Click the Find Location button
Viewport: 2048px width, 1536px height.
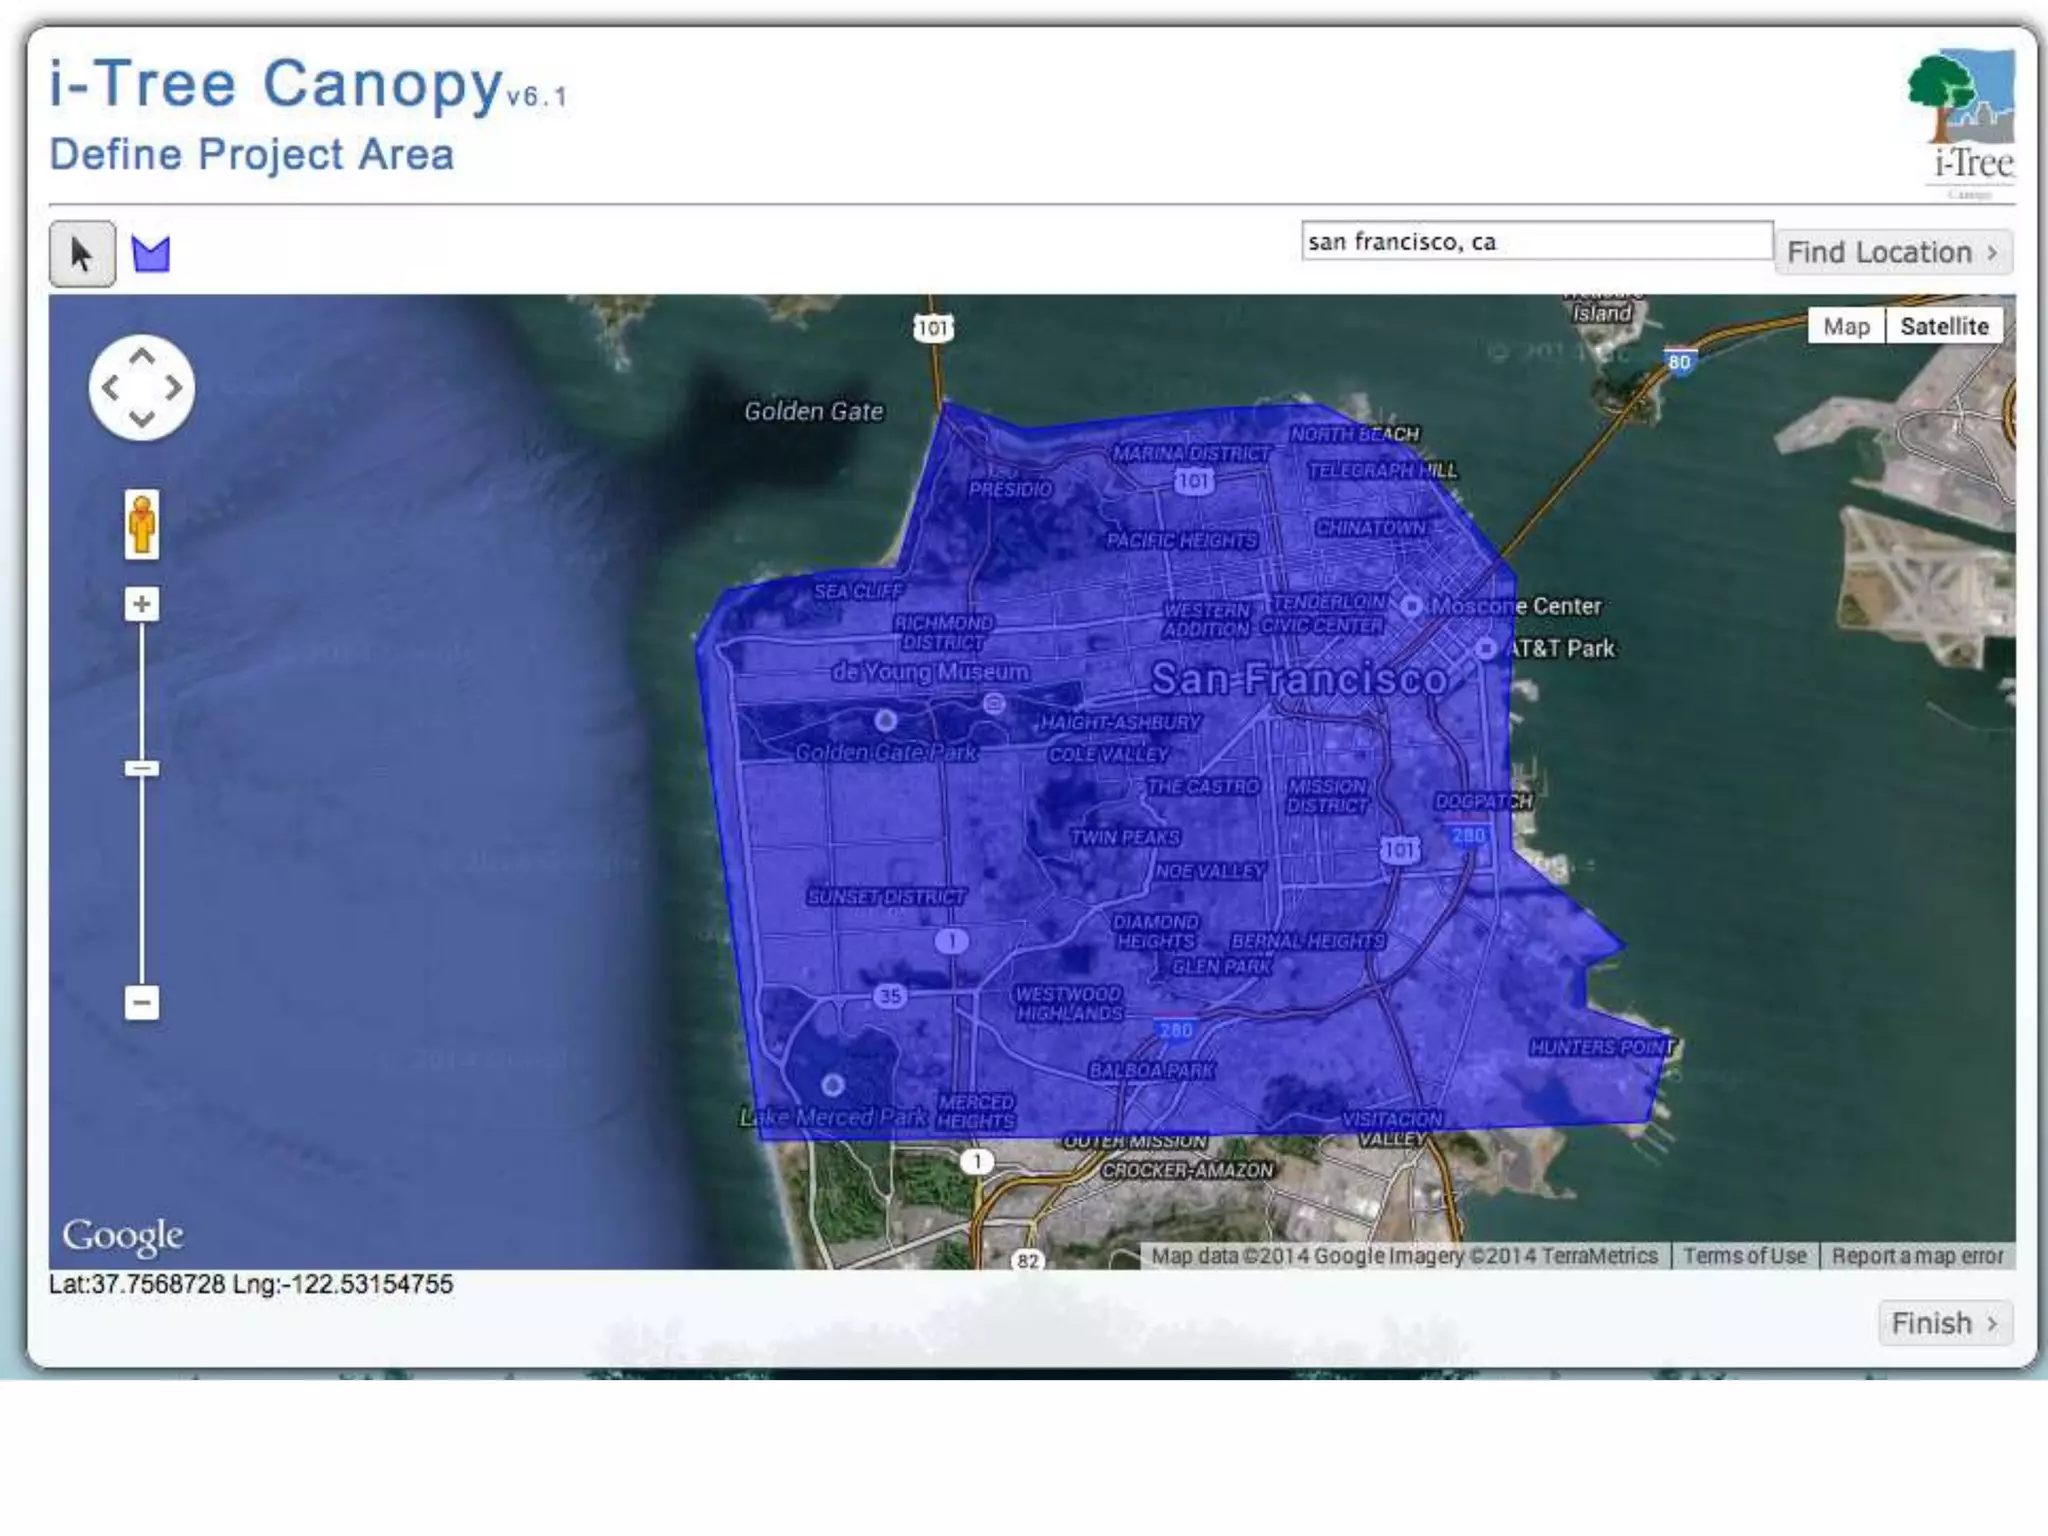[x=1892, y=253]
